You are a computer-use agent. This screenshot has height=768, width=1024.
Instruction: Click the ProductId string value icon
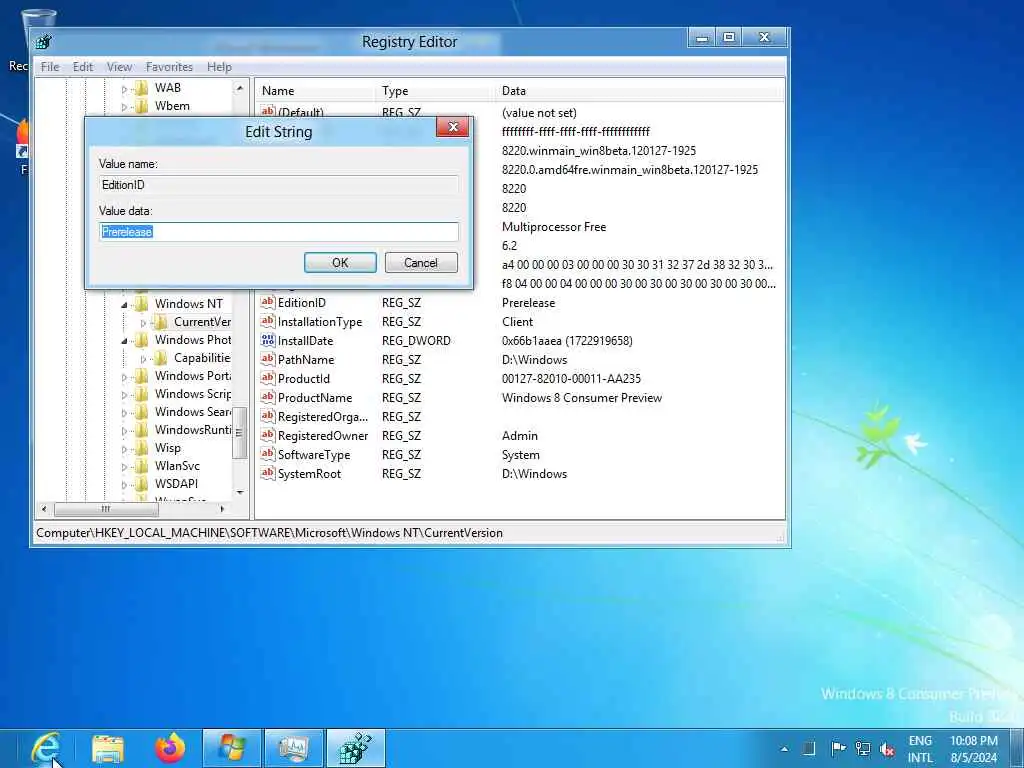268,378
